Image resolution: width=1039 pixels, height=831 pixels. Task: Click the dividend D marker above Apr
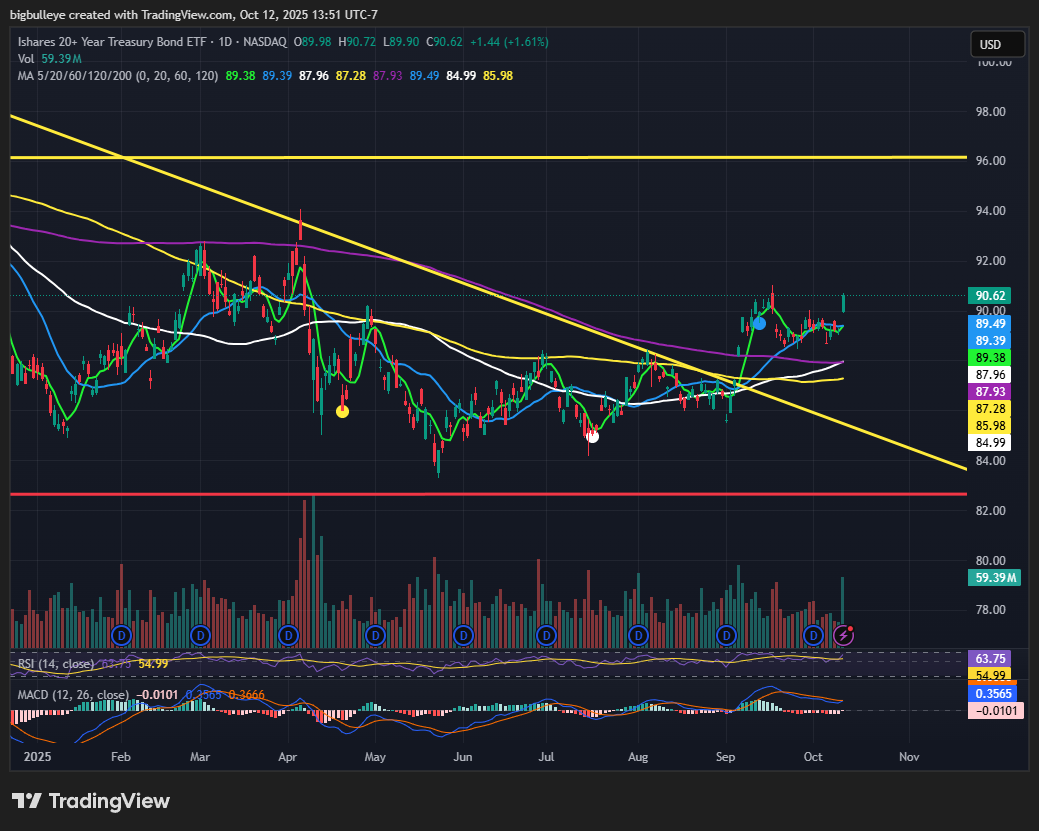tap(288, 636)
